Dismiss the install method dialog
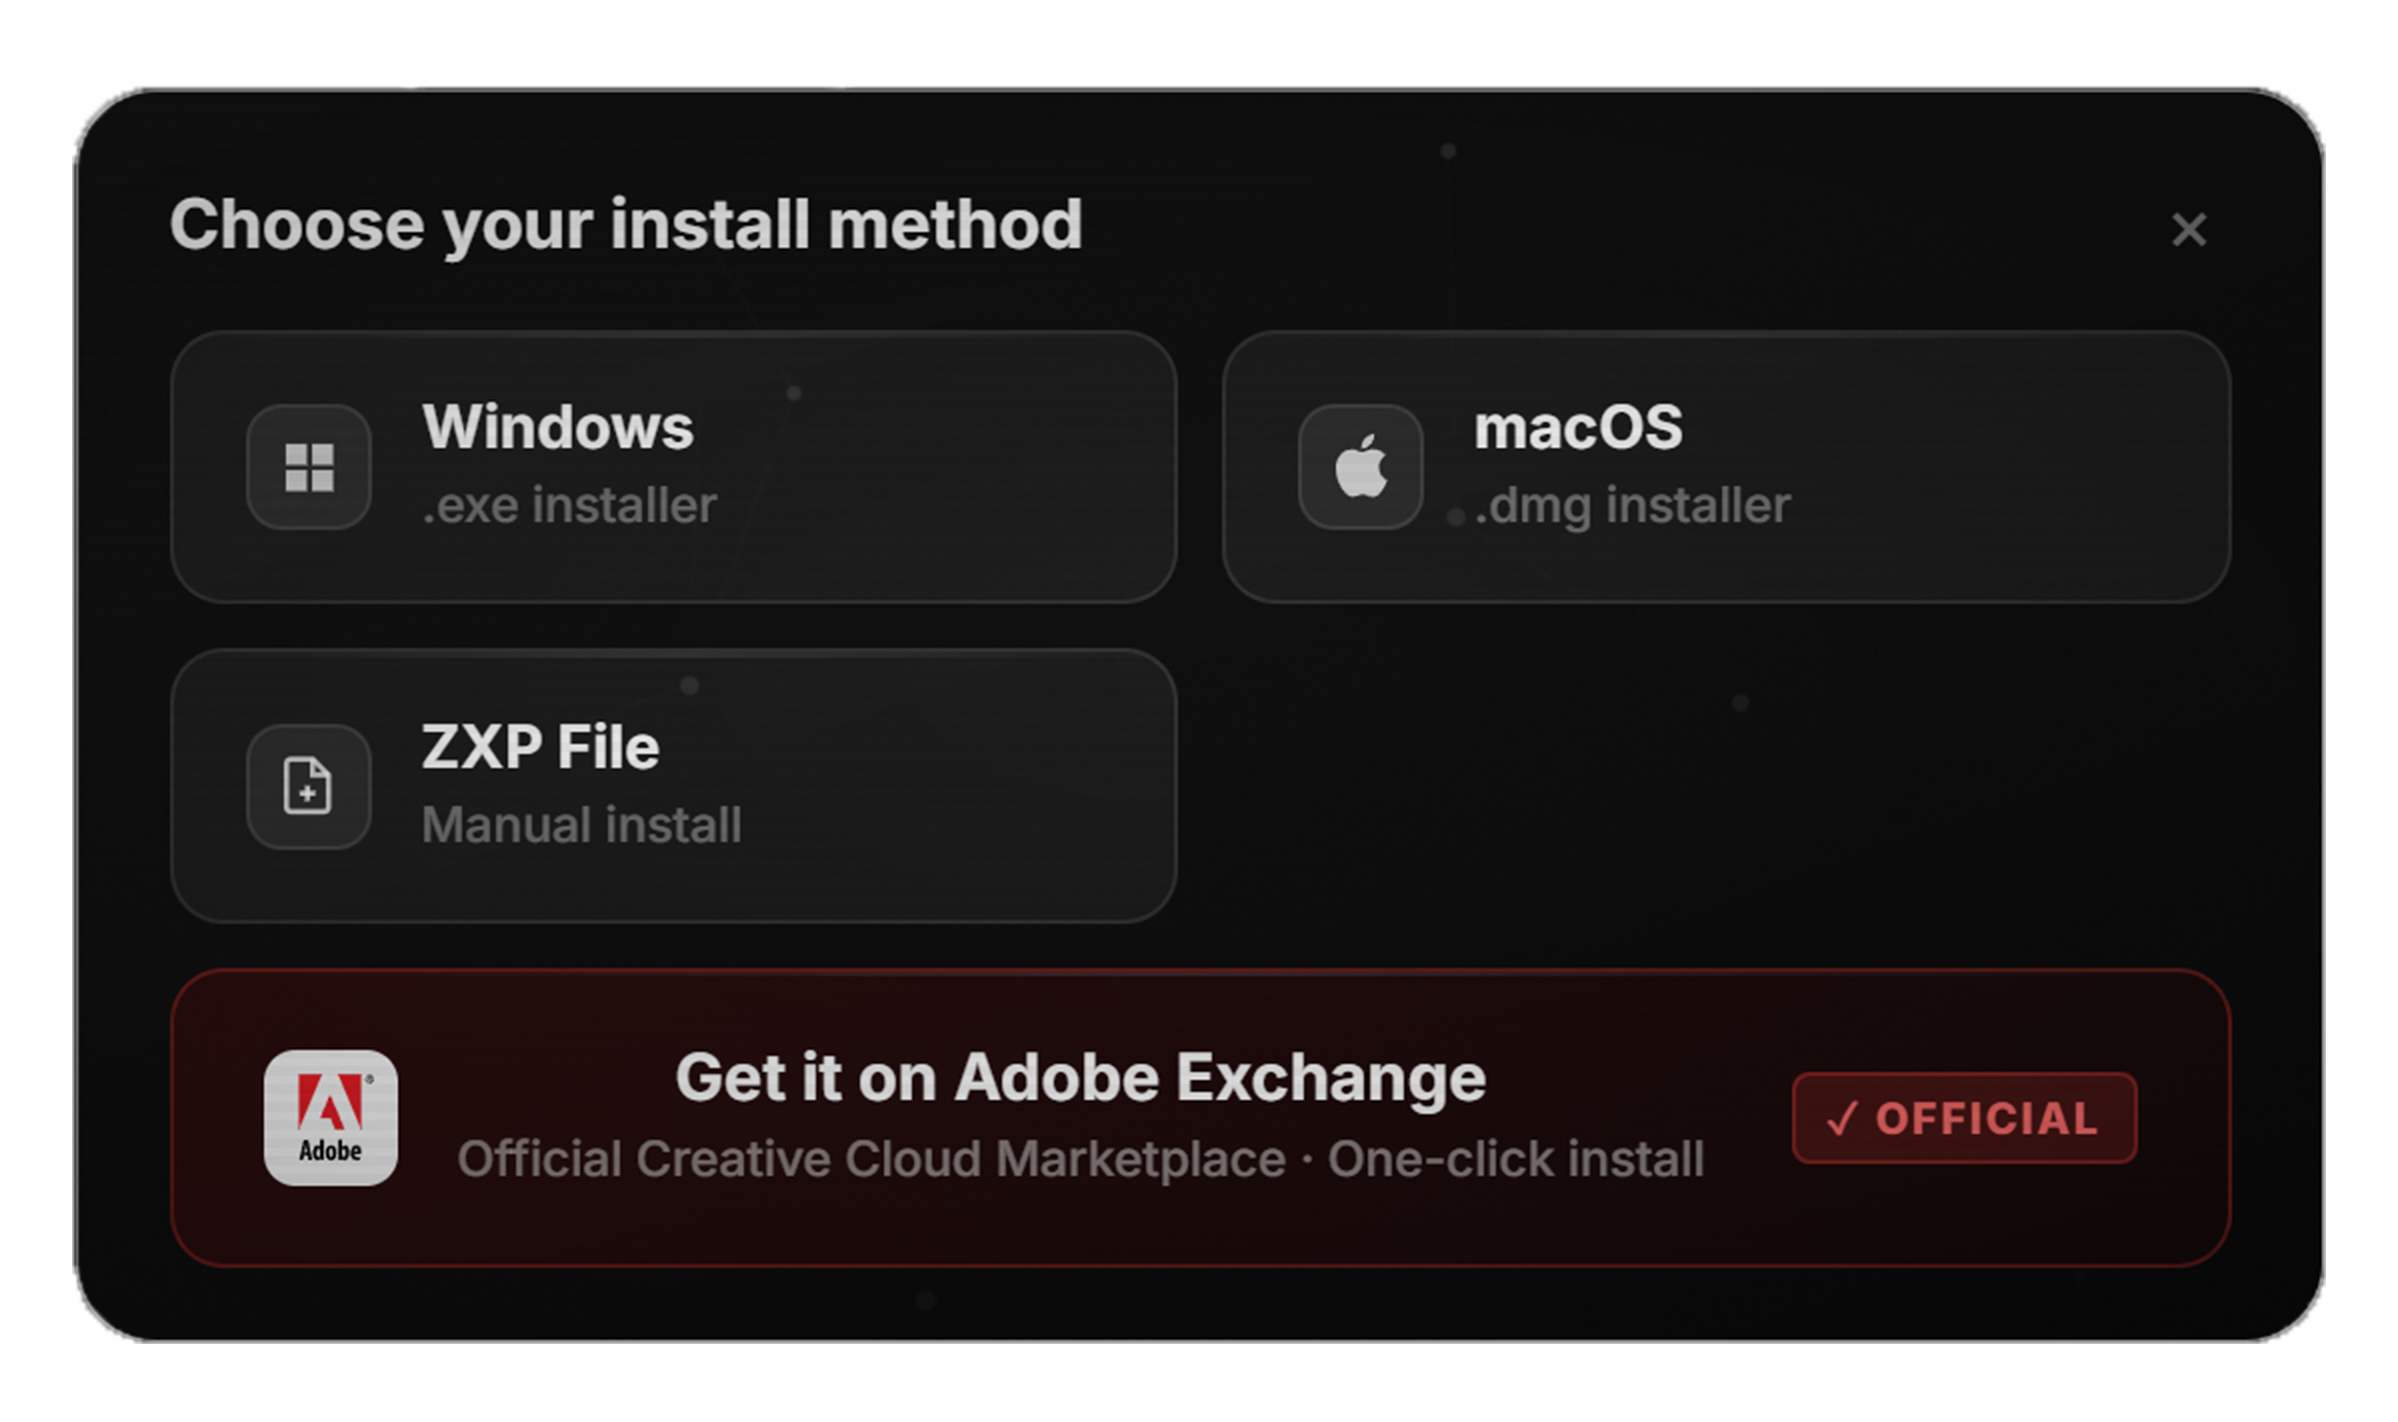The height and width of the screenshot is (1422, 2398). [x=2190, y=230]
